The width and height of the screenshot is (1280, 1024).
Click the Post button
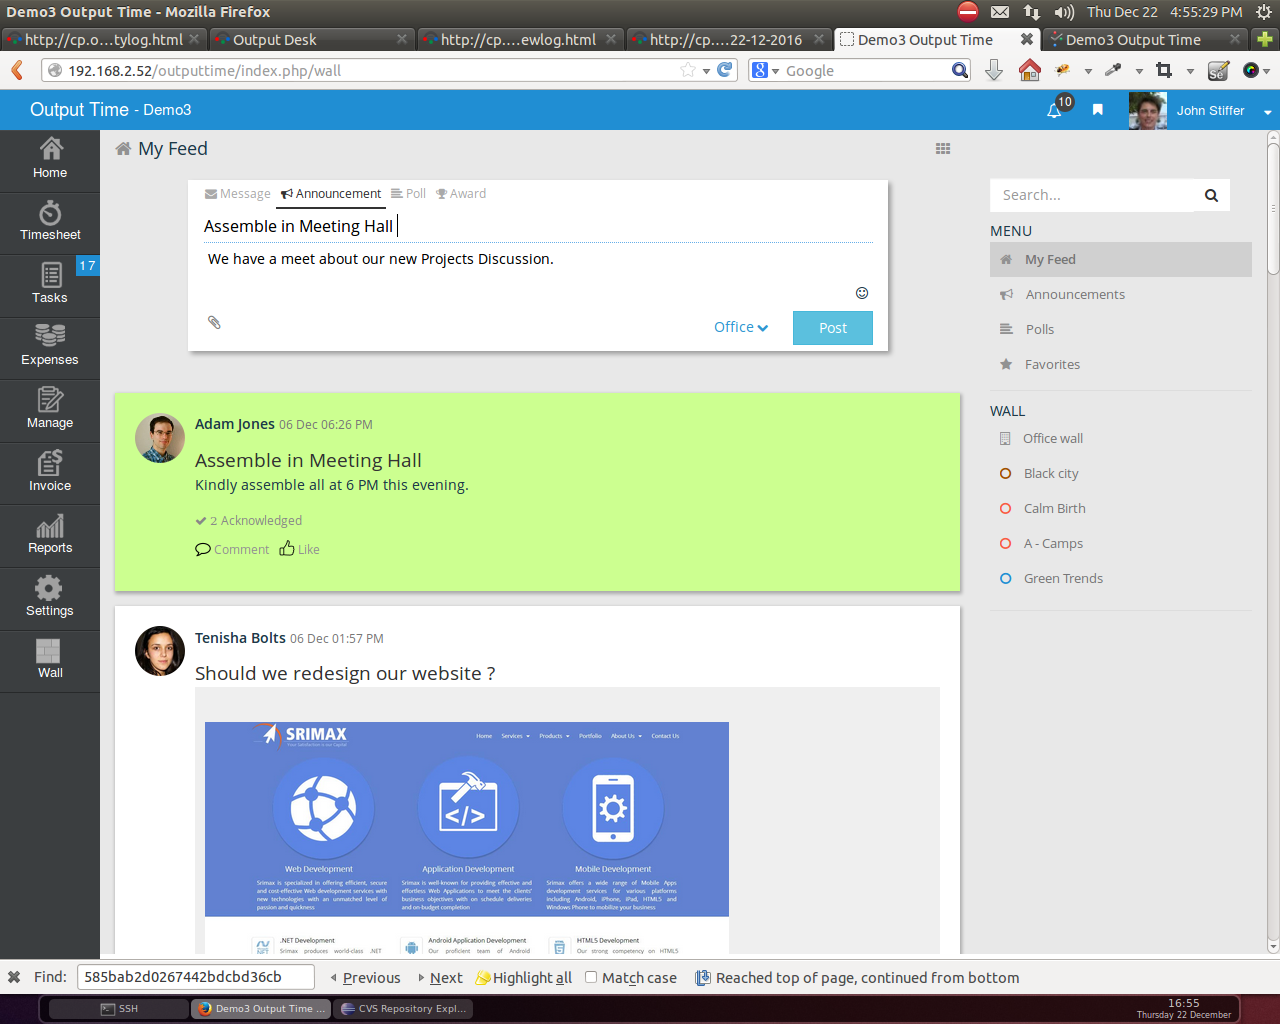click(832, 327)
